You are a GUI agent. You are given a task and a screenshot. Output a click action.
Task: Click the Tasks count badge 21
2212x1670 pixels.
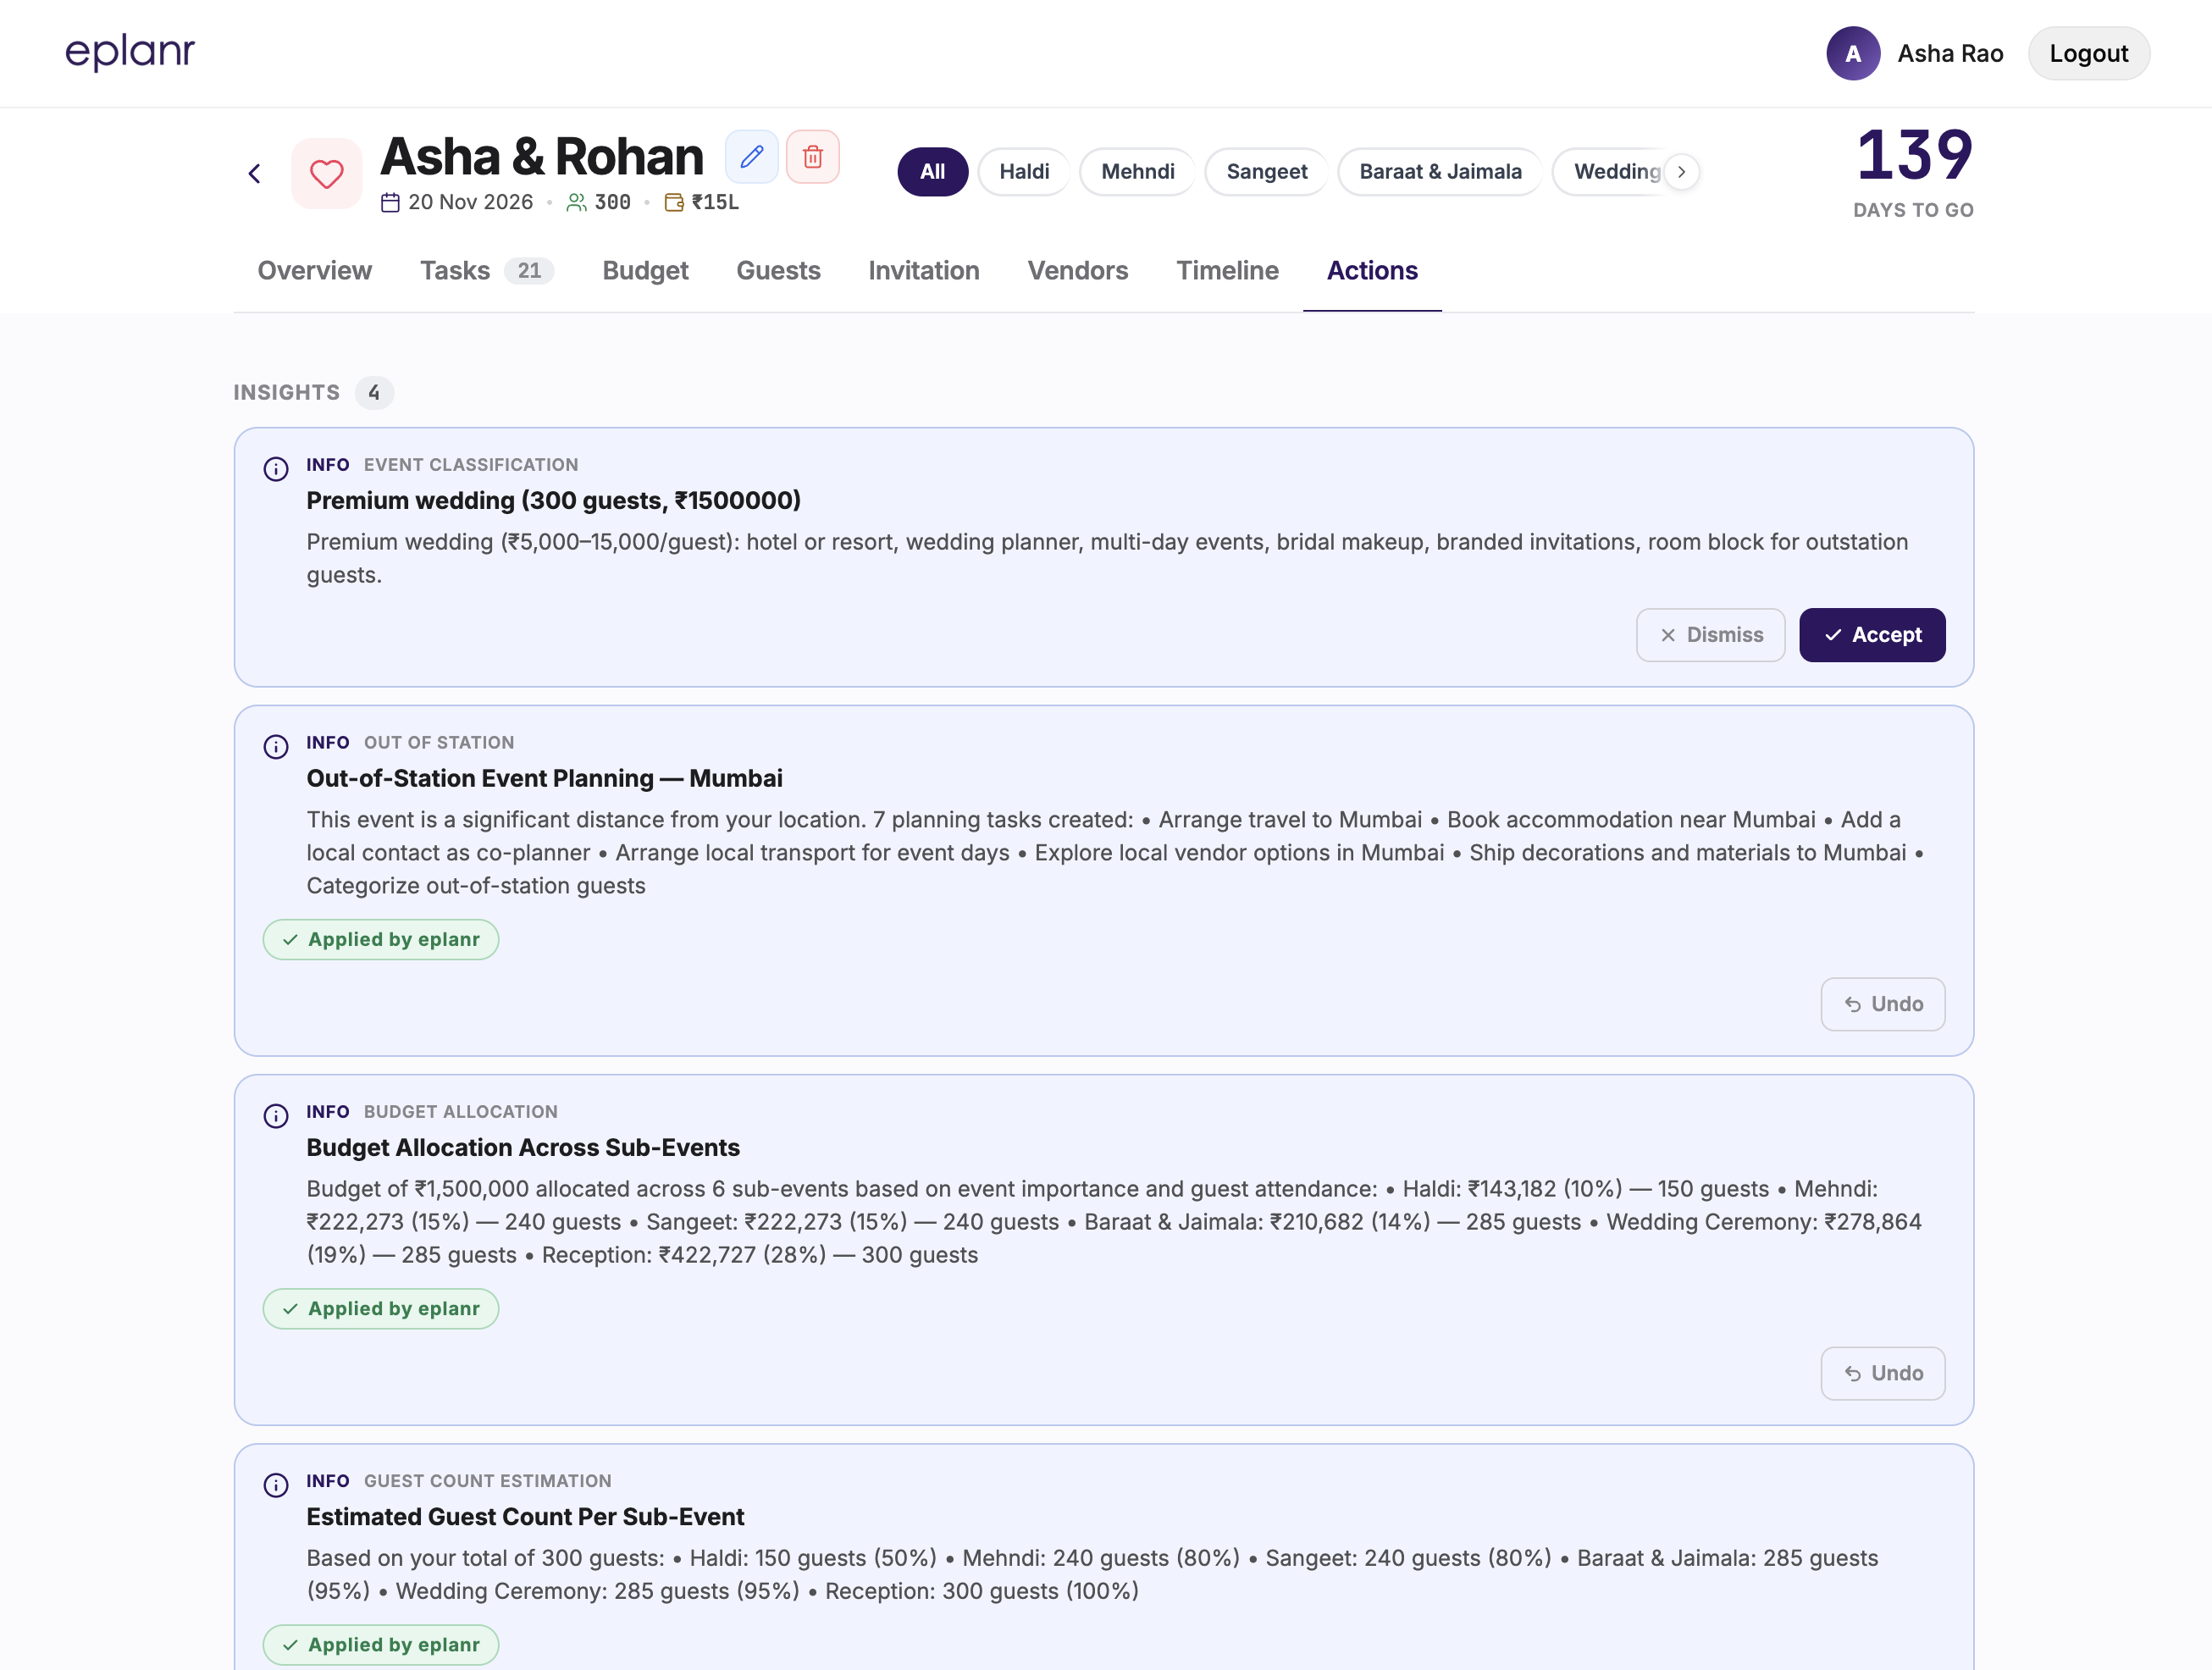529,271
